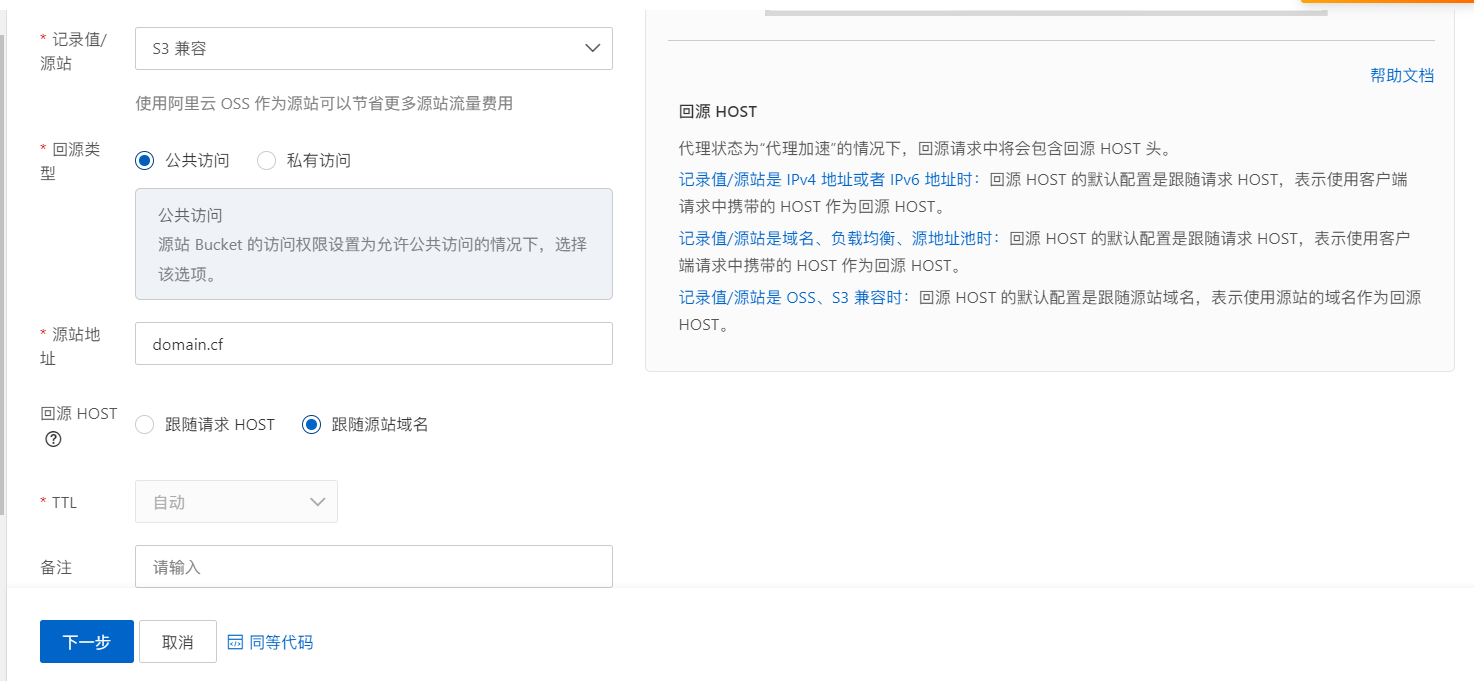Image resolution: width=1474 pixels, height=681 pixels.
Task: Select the 公共访问 radio button
Action: [x=145, y=160]
